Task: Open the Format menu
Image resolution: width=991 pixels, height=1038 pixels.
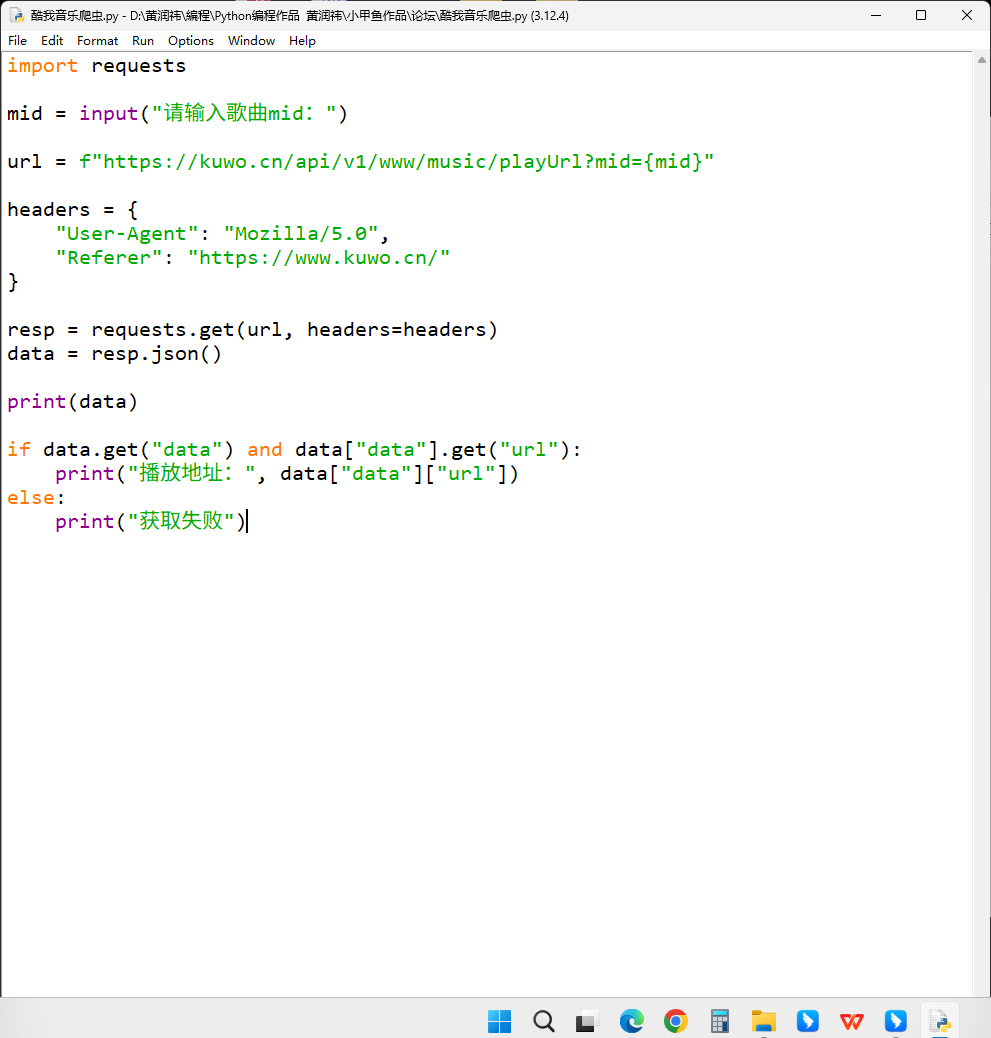Action: (97, 41)
